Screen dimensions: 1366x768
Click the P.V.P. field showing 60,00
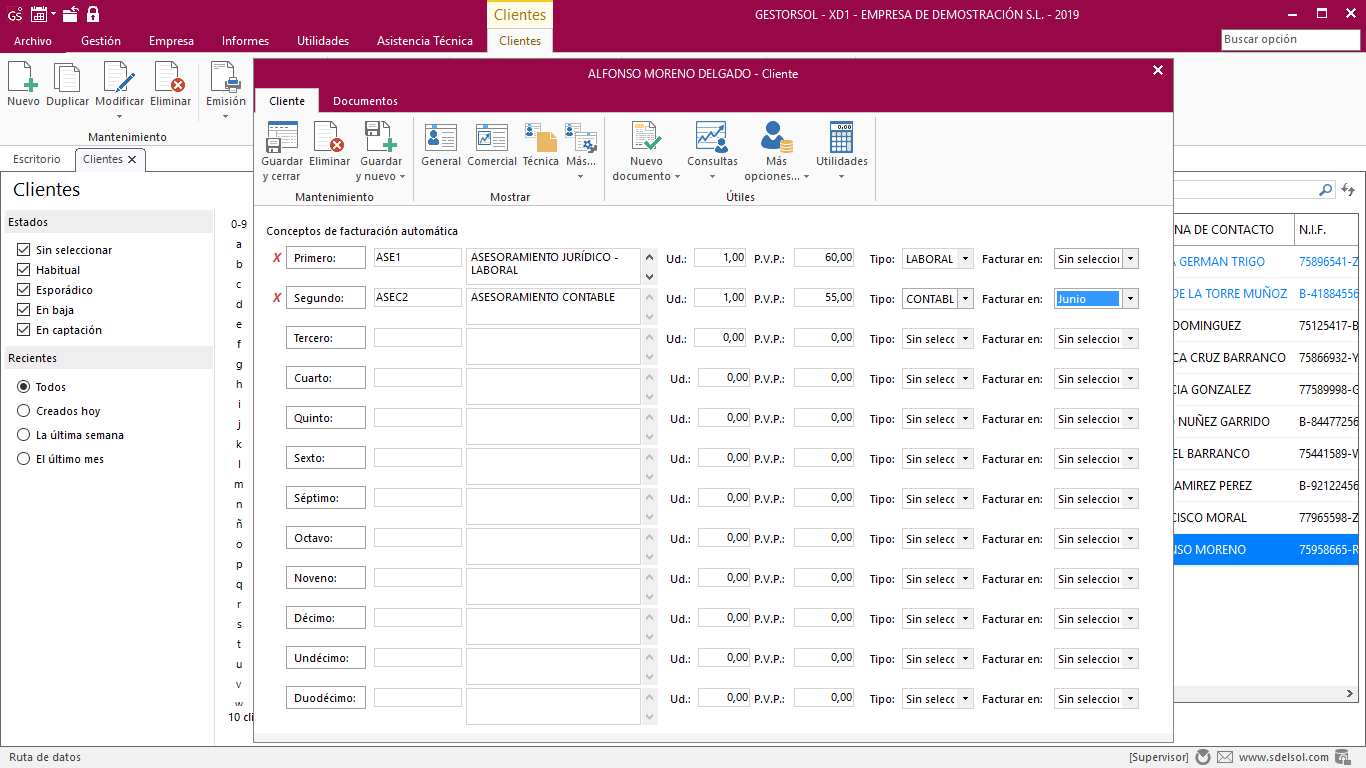(825, 258)
